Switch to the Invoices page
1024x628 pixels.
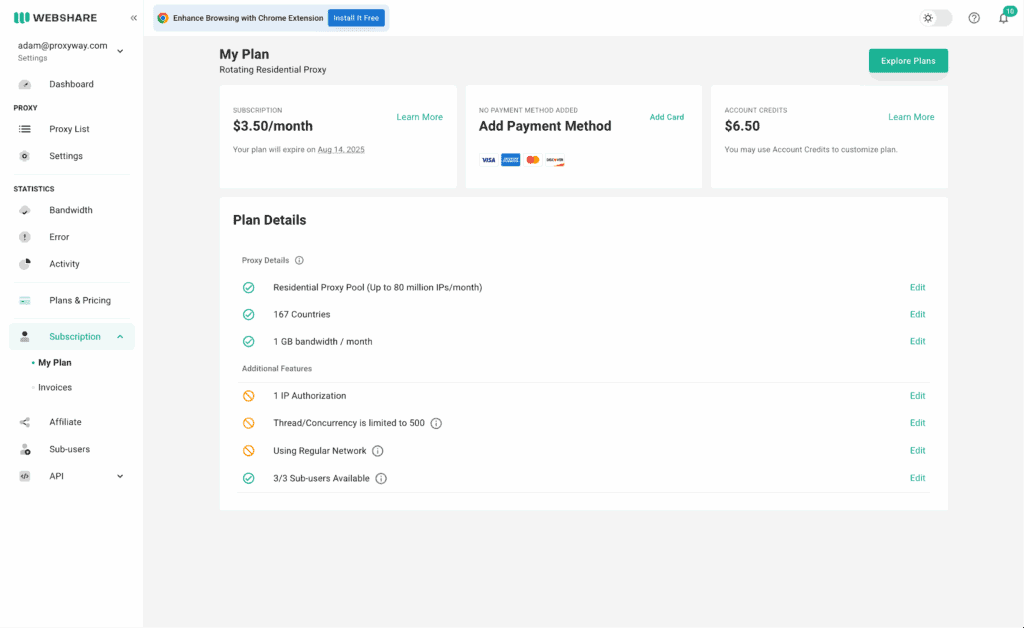pos(55,387)
